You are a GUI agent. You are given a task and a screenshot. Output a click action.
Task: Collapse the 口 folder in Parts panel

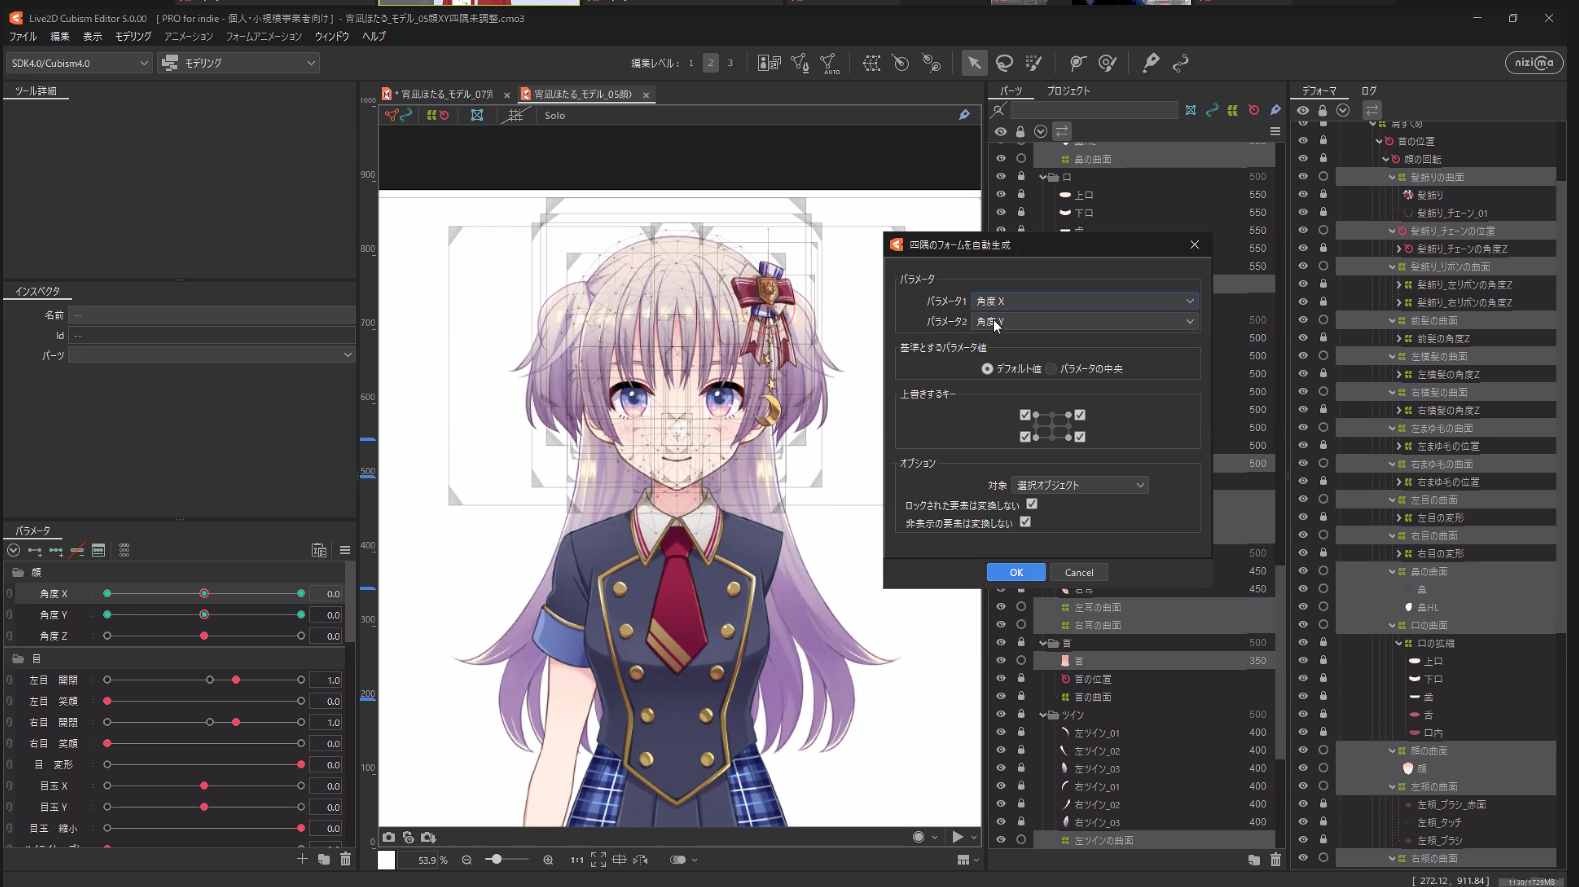coord(1043,177)
